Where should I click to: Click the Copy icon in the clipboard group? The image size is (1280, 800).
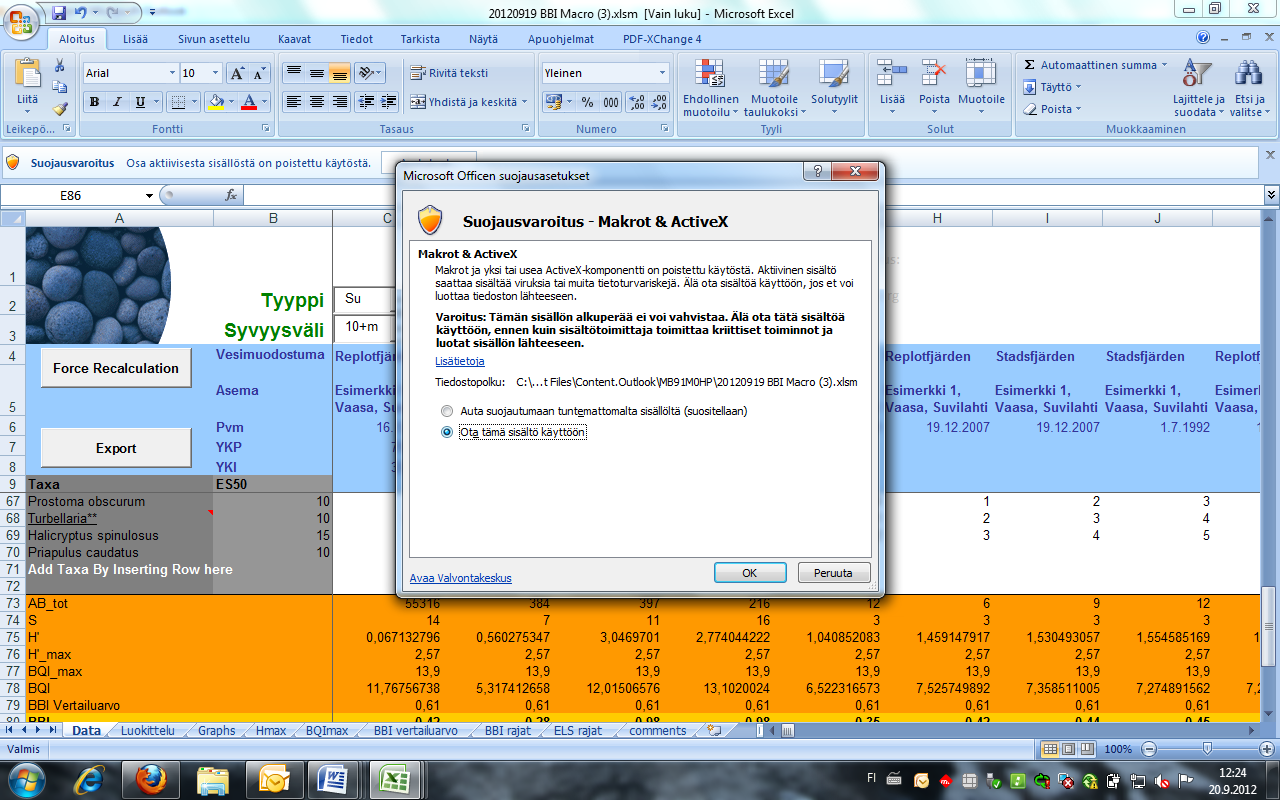coord(60,88)
